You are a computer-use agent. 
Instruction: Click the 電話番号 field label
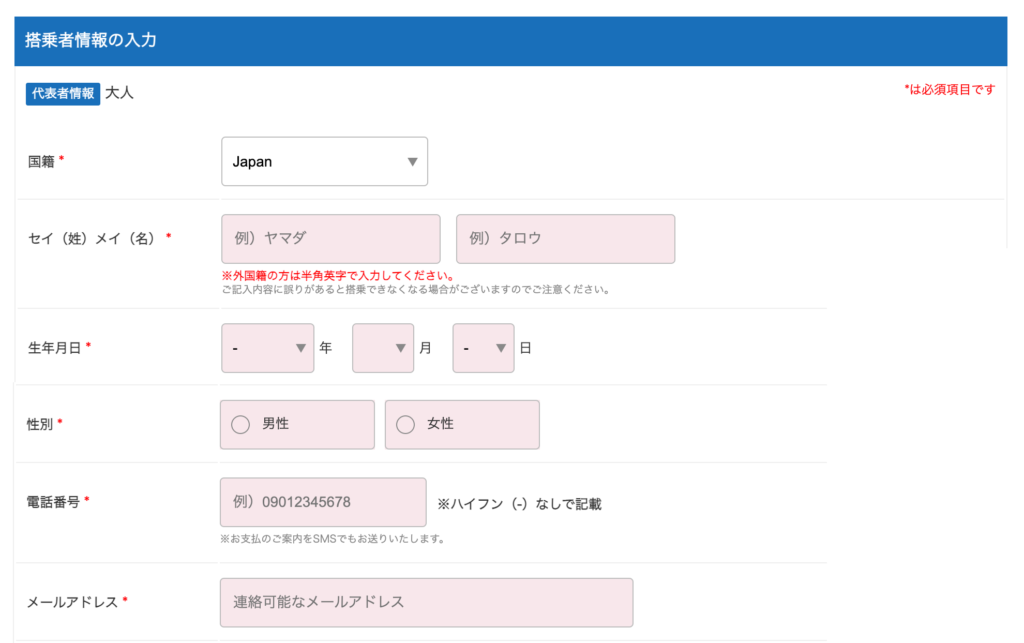(53, 501)
